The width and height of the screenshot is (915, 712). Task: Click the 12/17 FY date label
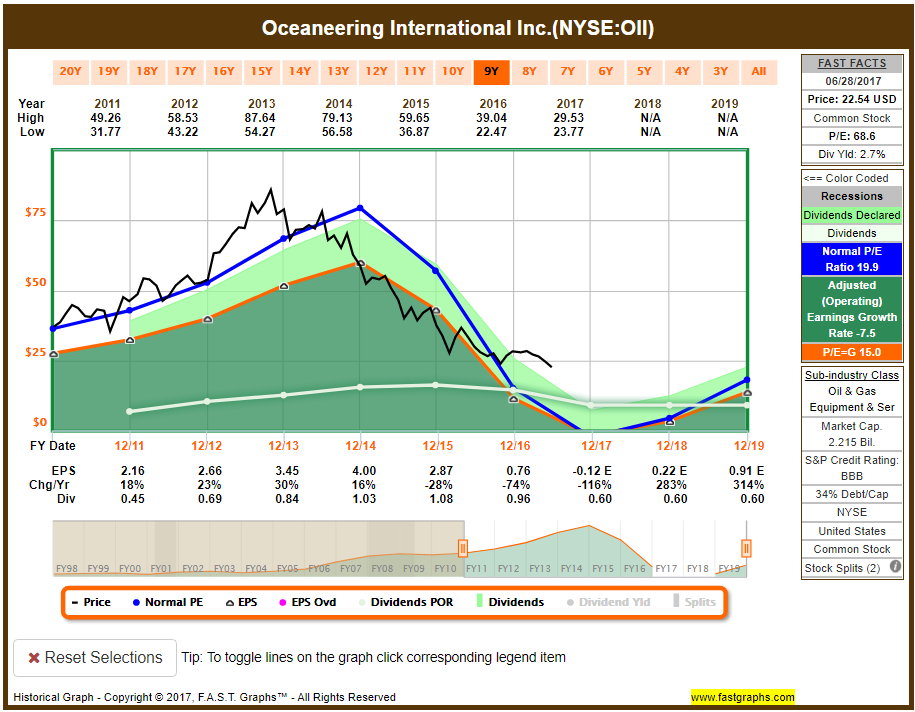(596, 446)
